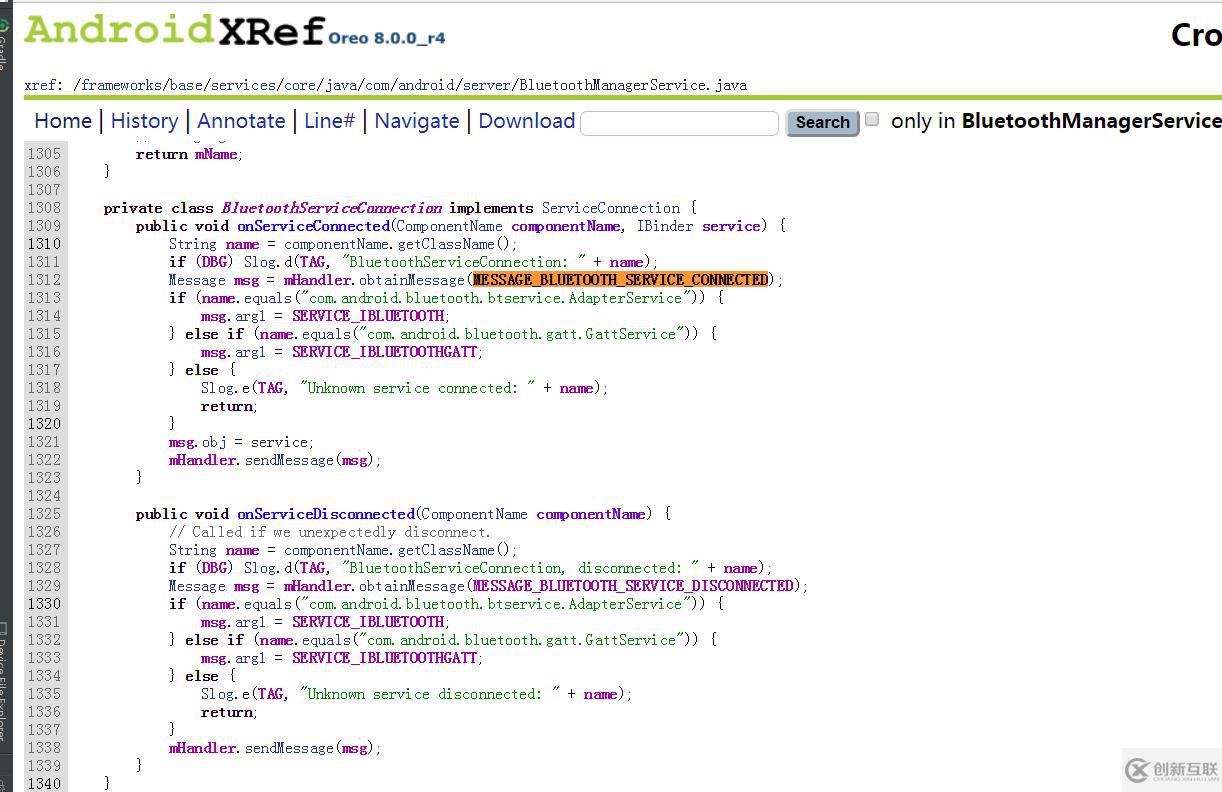The image size is (1222, 792).
Task: Click SERVICE_IBLUETOOTHGATT on line 1316
Action: coord(385,352)
